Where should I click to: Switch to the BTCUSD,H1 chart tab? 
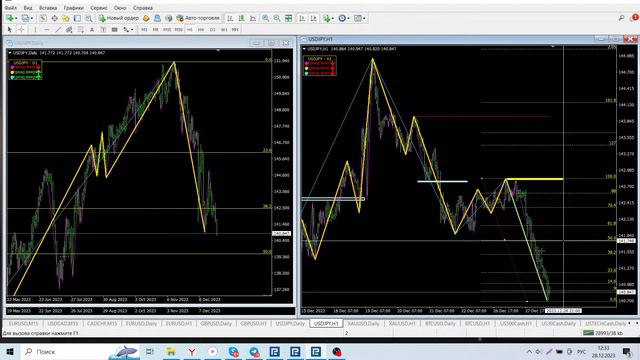(x=477, y=323)
